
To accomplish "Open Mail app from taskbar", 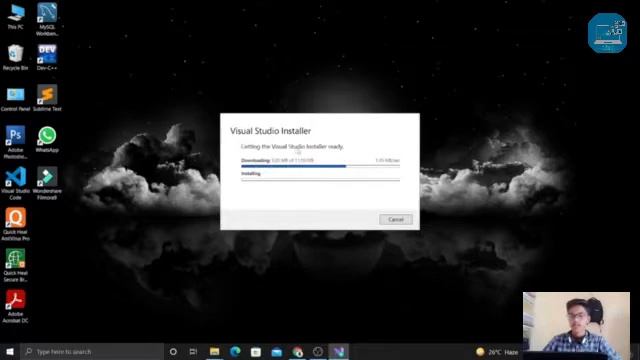I will tap(277, 351).
